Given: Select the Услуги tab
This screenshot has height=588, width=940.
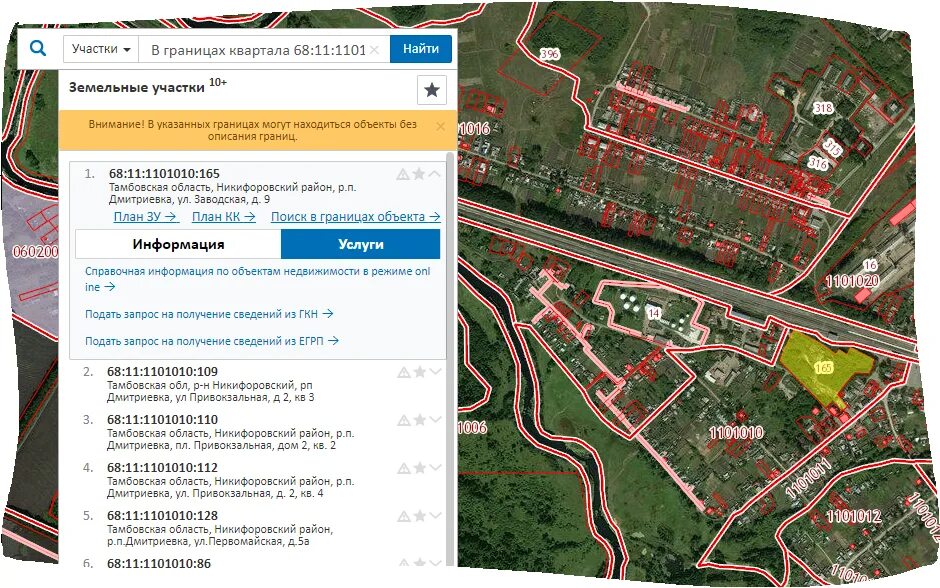Looking at the screenshot, I should (x=359, y=243).
